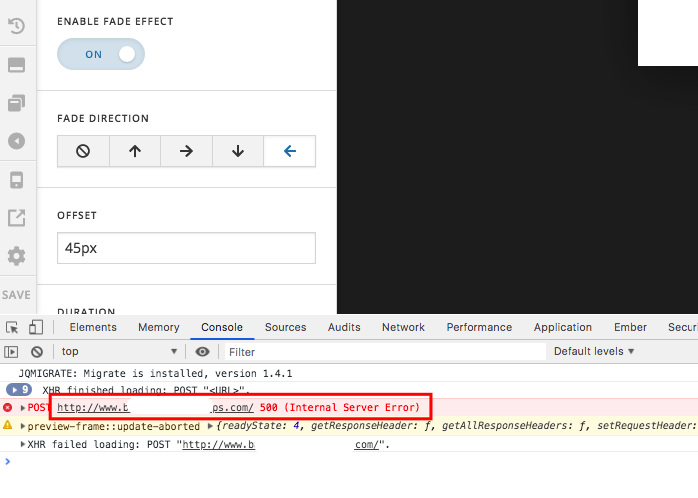Switch to the Network tab
The height and width of the screenshot is (498, 698).
click(x=403, y=327)
